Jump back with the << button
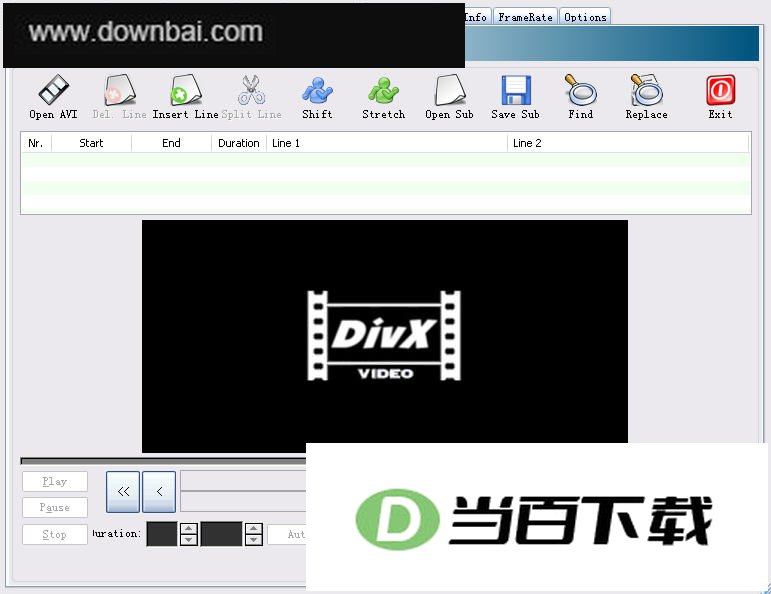771x594 pixels. (x=123, y=492)
